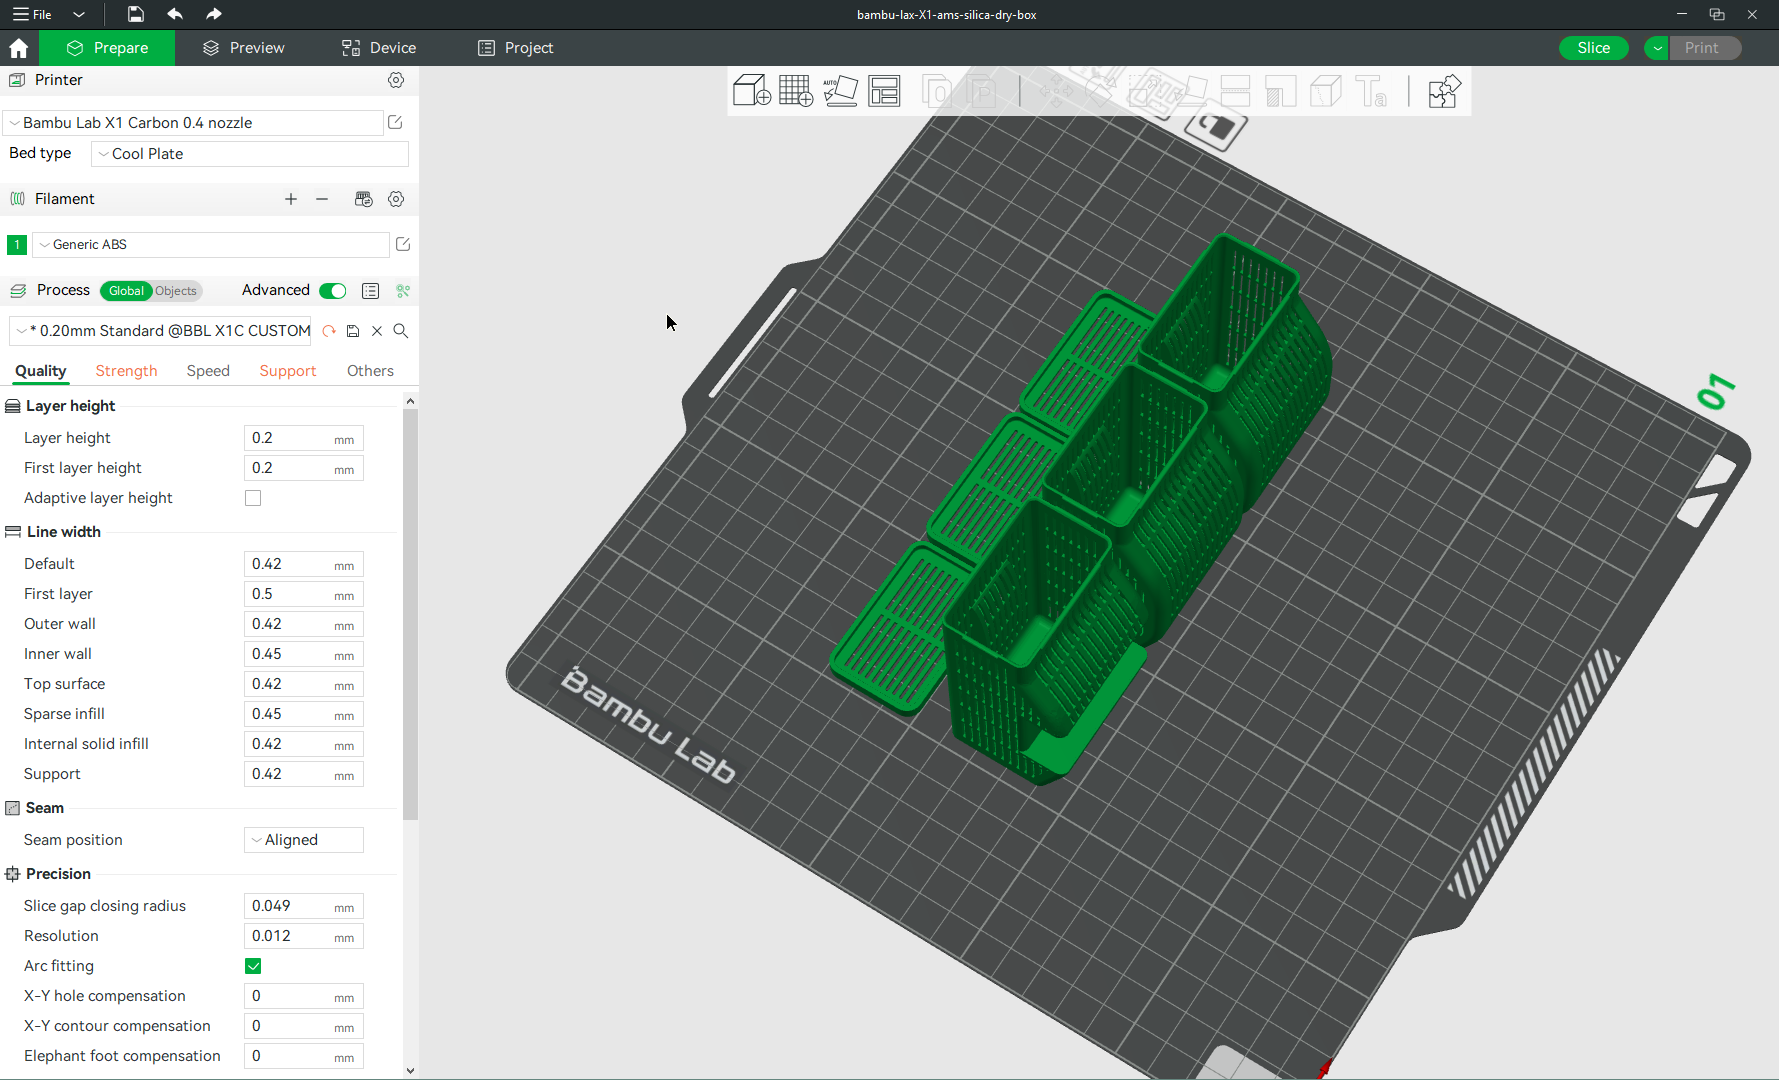Click the compare presets icon
The width and height of the screenshot is (1779, 1080).
403,291
